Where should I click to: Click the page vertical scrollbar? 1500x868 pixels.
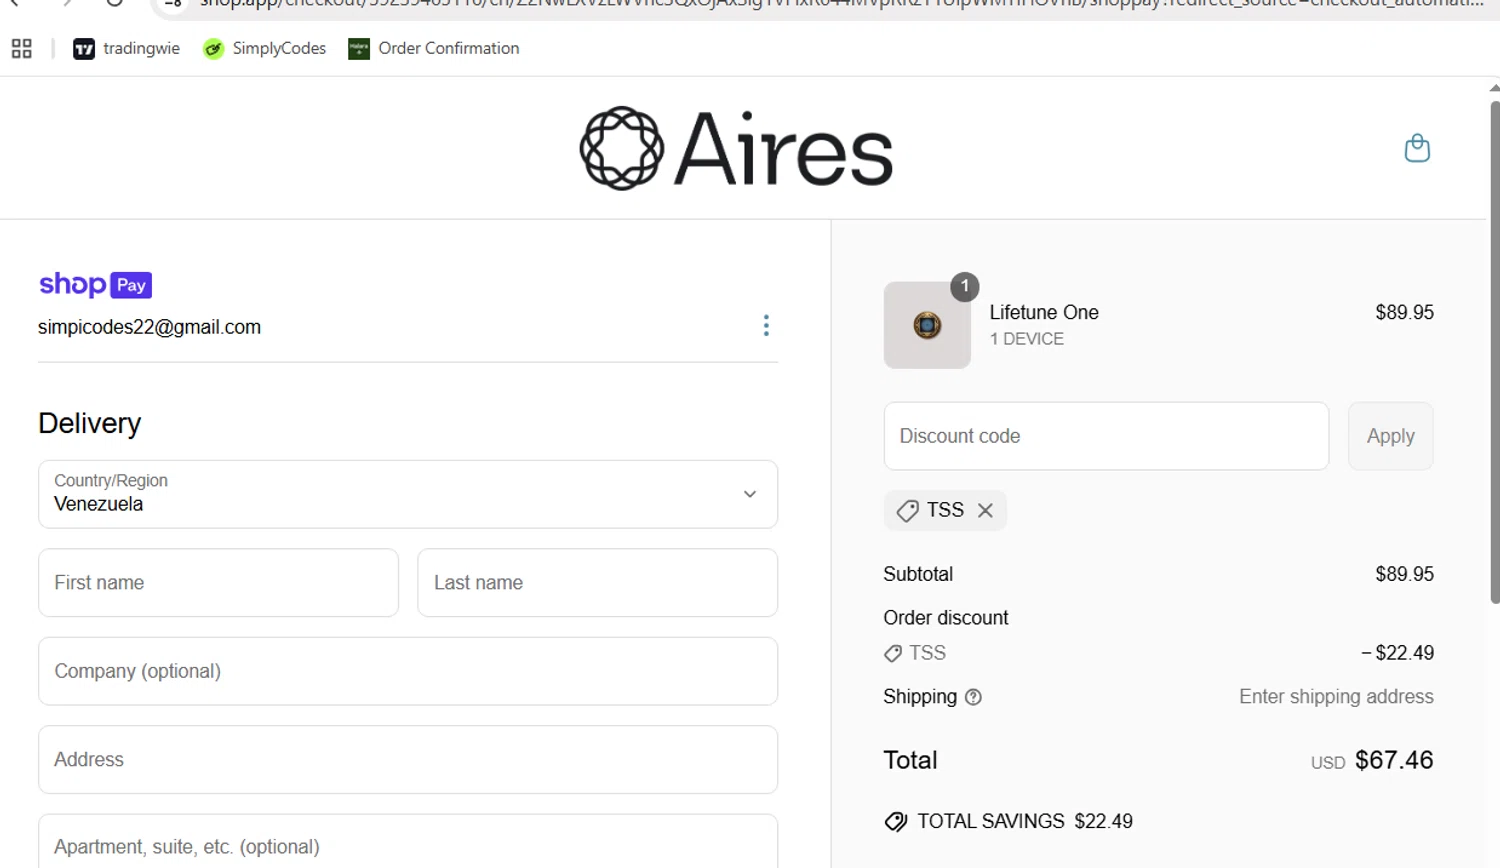1494,350
